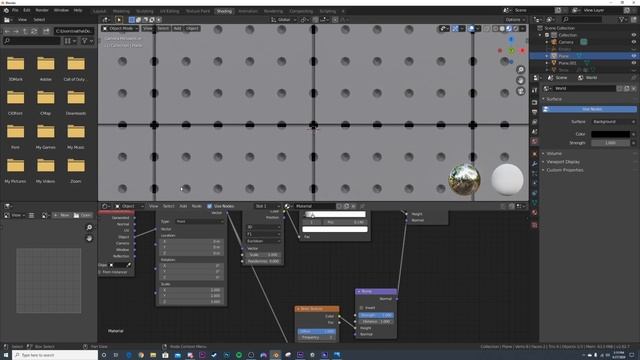Open the My Music folder
This screenshot has width=640, height=360.
tap(76, 136)
